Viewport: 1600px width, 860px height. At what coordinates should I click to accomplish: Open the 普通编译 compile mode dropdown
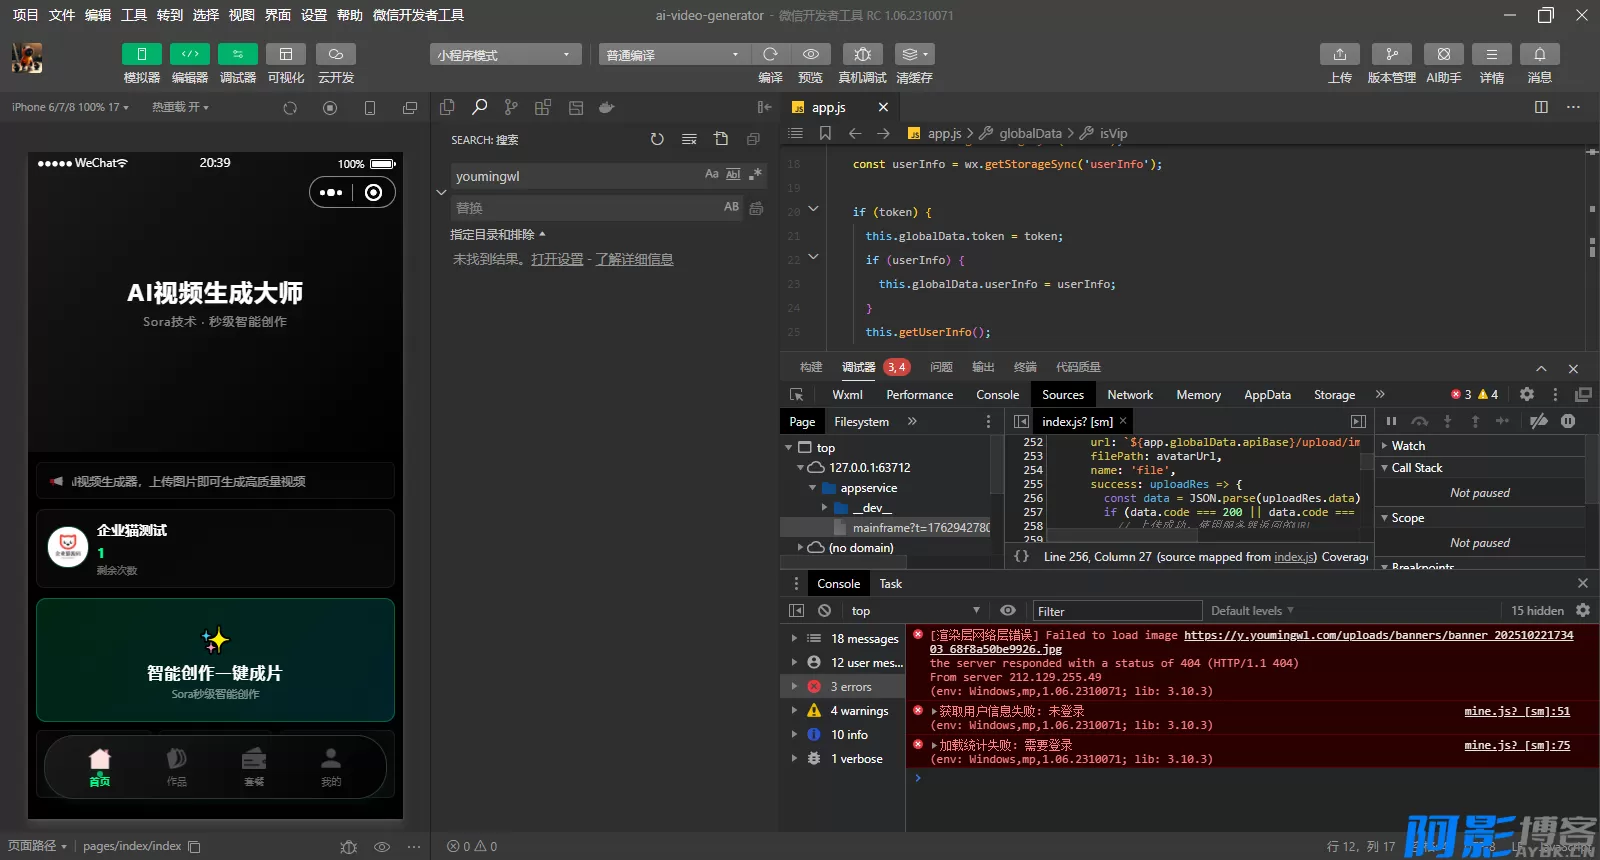[673, 55]
